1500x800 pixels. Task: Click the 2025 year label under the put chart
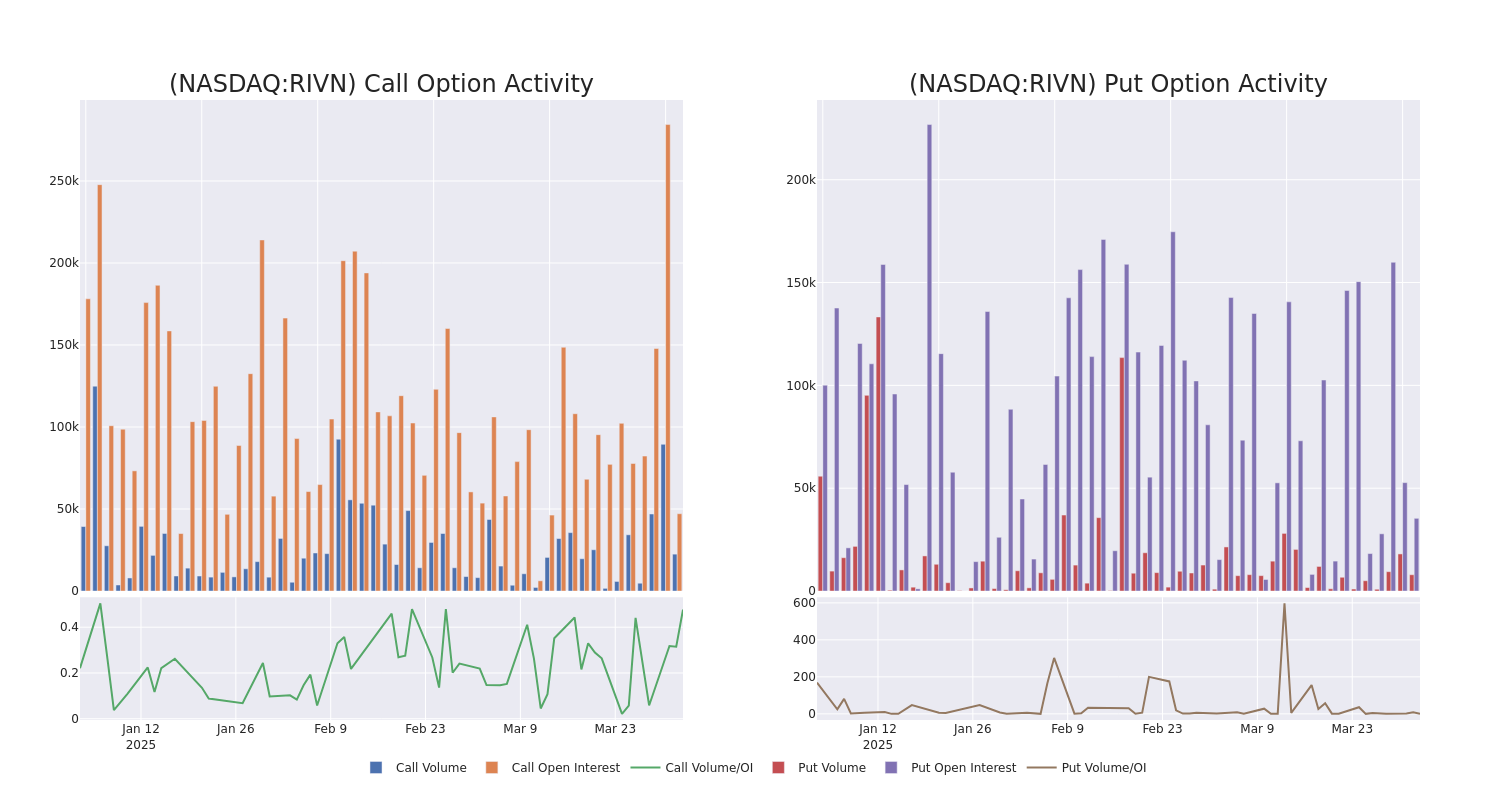point(878,745)
